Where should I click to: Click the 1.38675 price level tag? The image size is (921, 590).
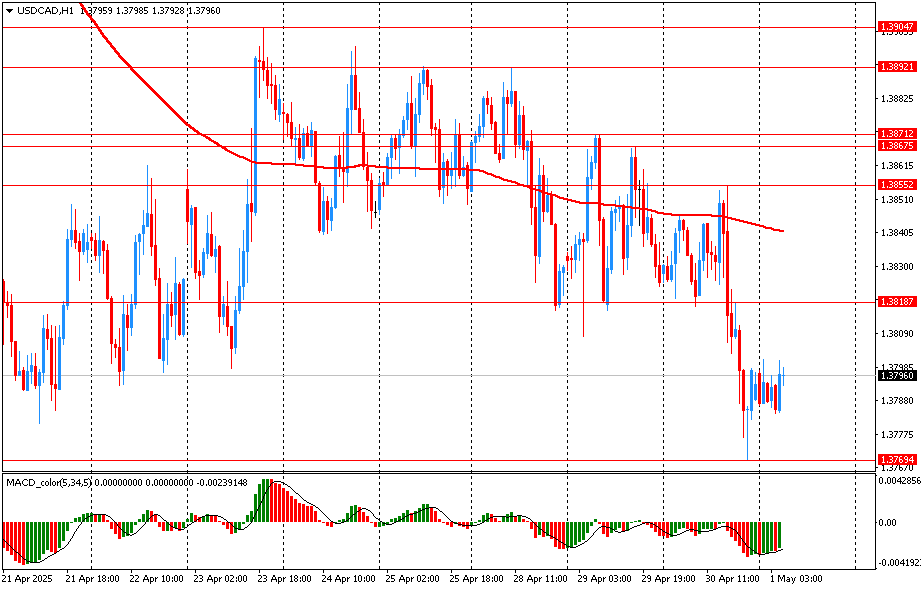pos(896,145)
